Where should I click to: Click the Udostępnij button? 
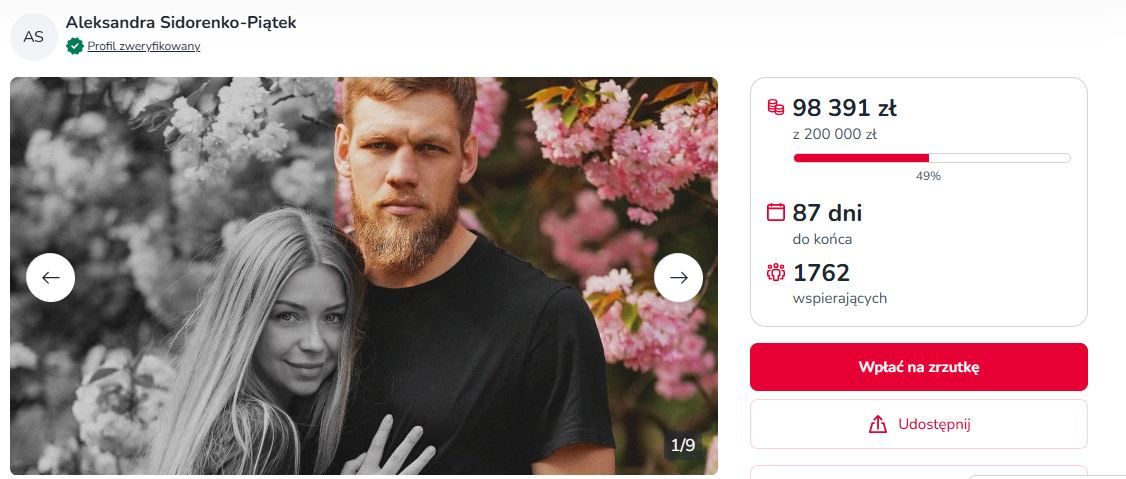coord(918,424)
